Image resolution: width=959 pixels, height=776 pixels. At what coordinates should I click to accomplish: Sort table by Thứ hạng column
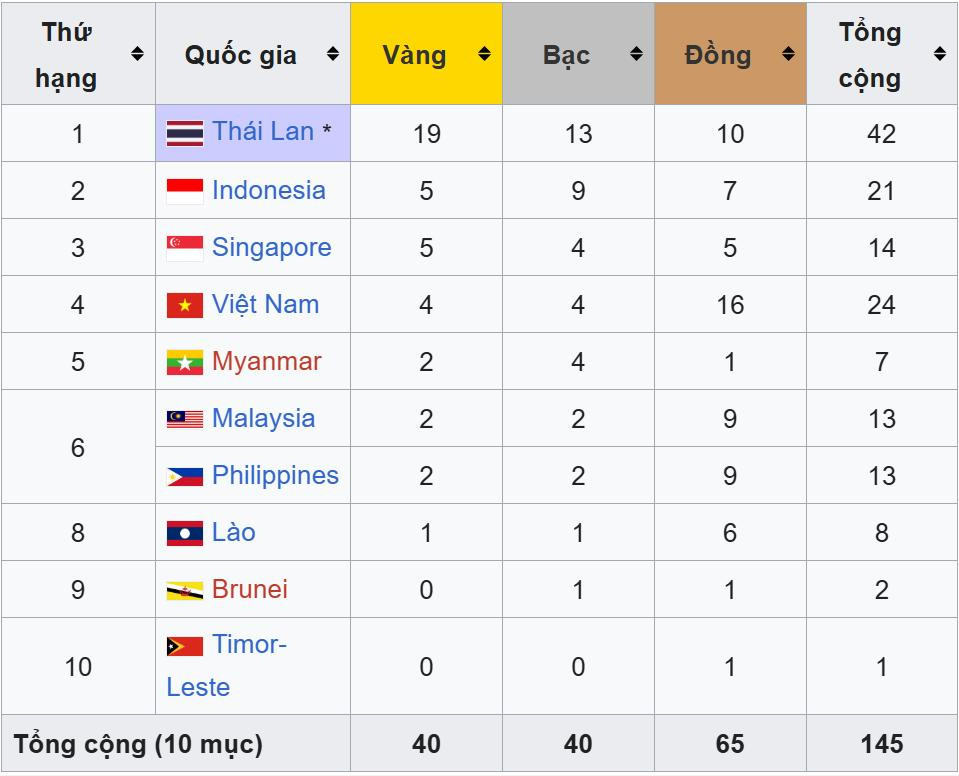click(137, 54)
